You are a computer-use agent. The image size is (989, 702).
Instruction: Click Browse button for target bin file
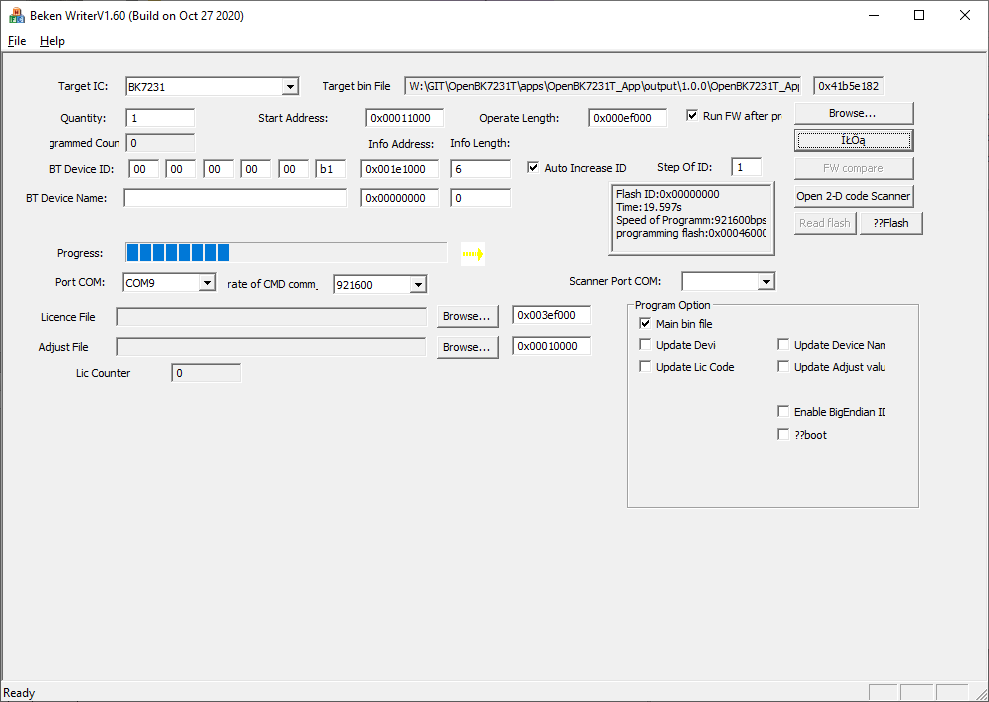[853, 114]
